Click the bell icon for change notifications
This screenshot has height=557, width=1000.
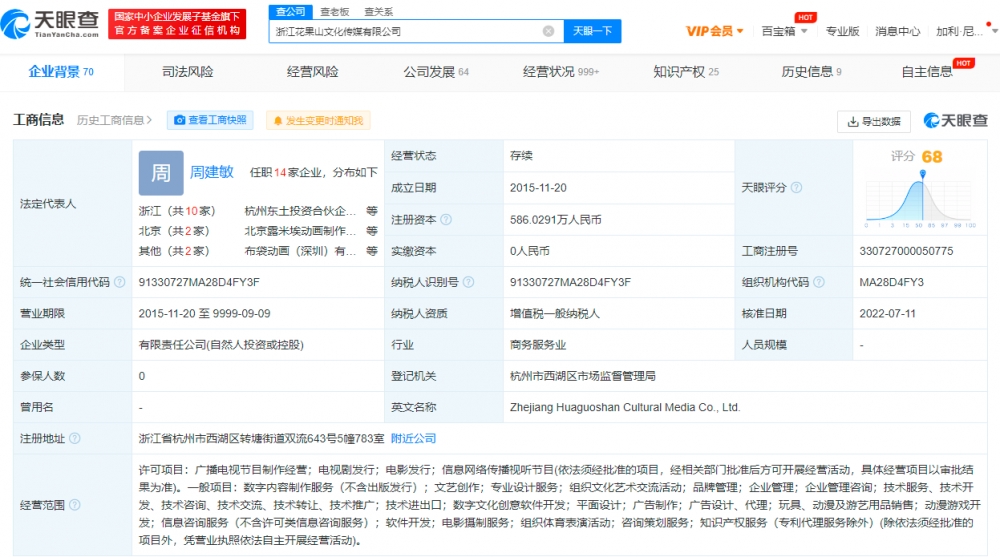click(277, 121)
